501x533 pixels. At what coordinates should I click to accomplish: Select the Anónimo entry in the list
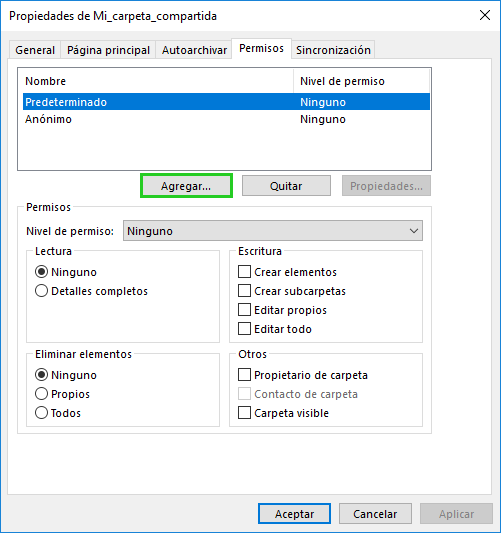(226, 119)
